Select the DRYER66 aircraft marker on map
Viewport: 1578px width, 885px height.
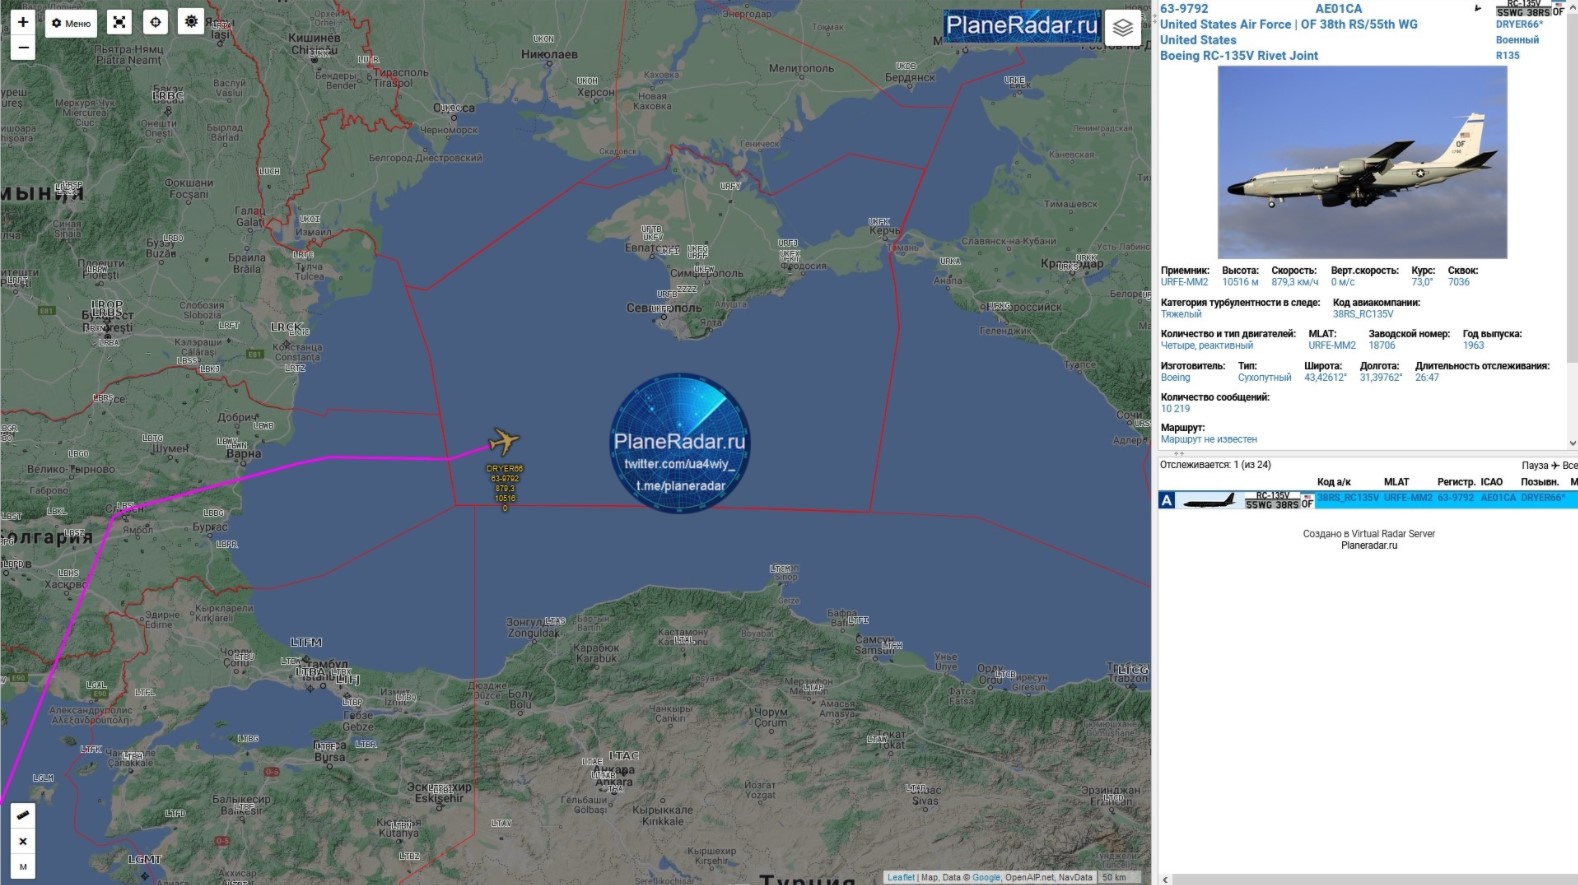[504, 441]
